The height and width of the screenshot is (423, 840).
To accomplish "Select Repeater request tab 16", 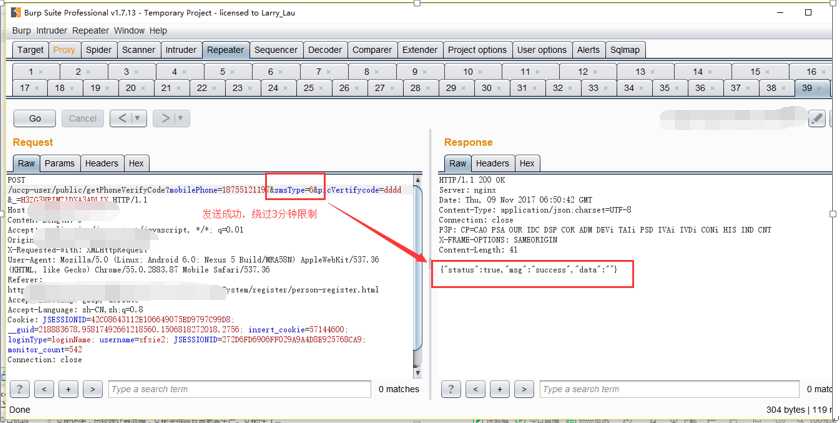I will [811, 71].
